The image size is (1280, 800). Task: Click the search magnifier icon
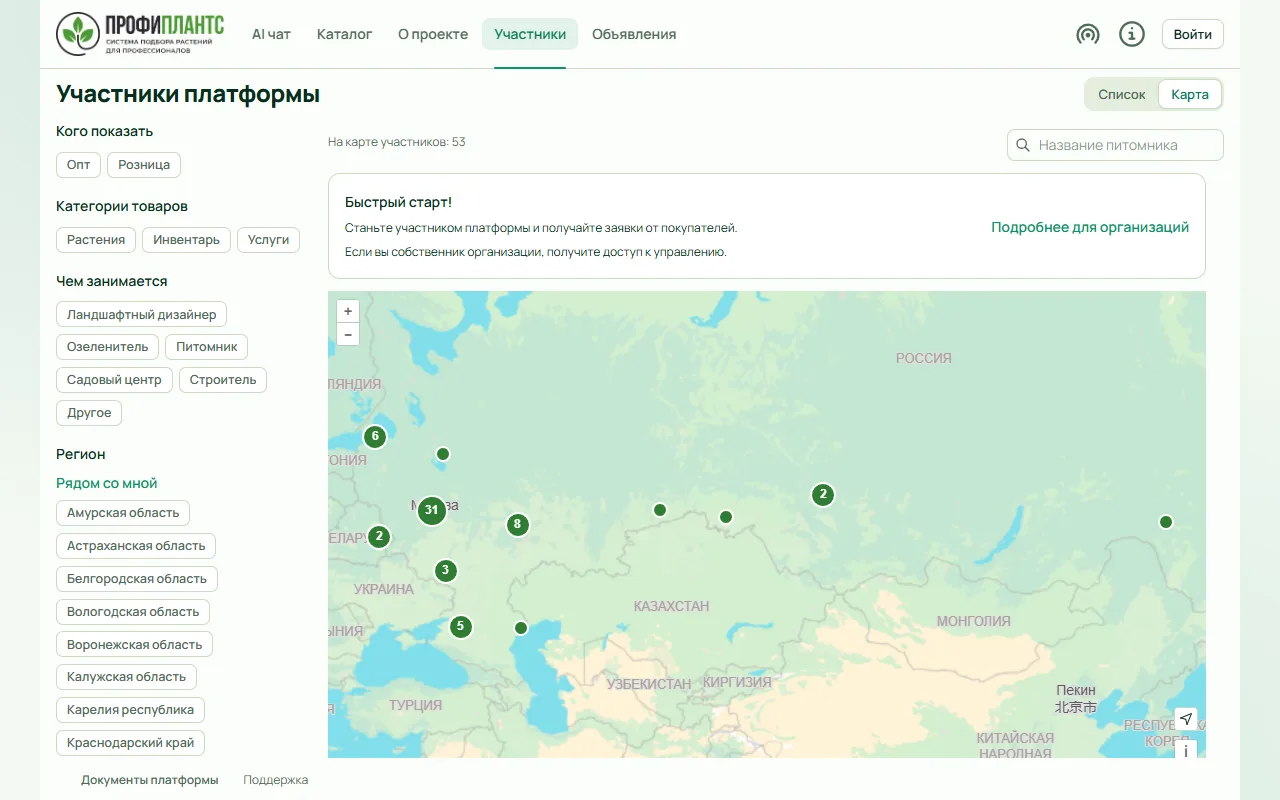click(x=1023, y=145)
